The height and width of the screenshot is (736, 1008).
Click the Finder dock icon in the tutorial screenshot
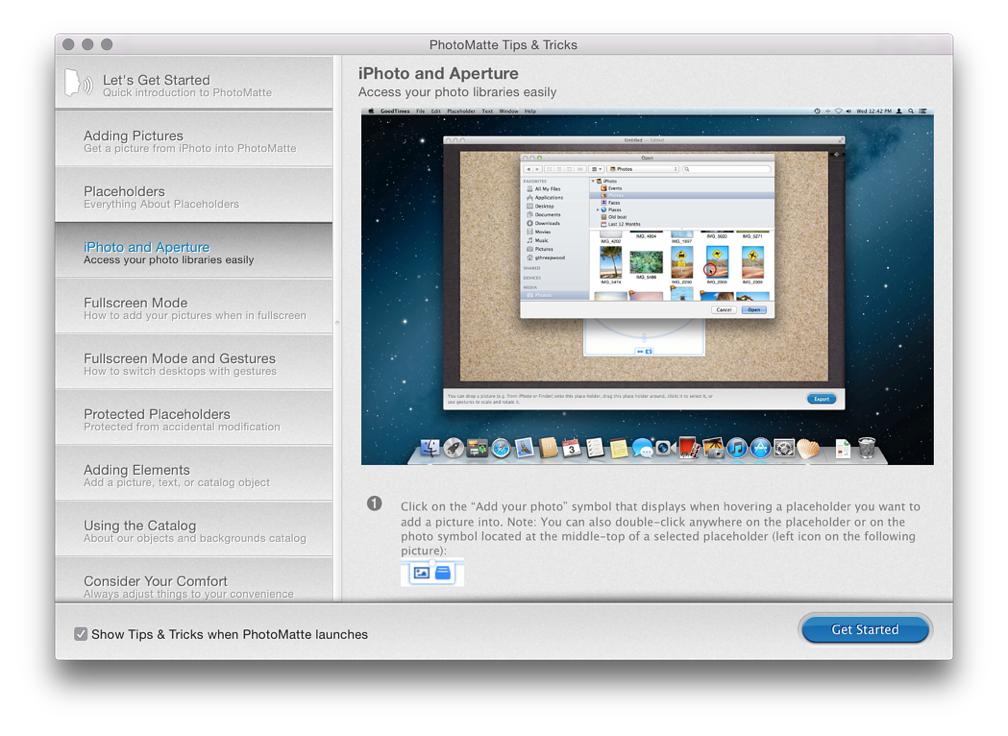429,447
